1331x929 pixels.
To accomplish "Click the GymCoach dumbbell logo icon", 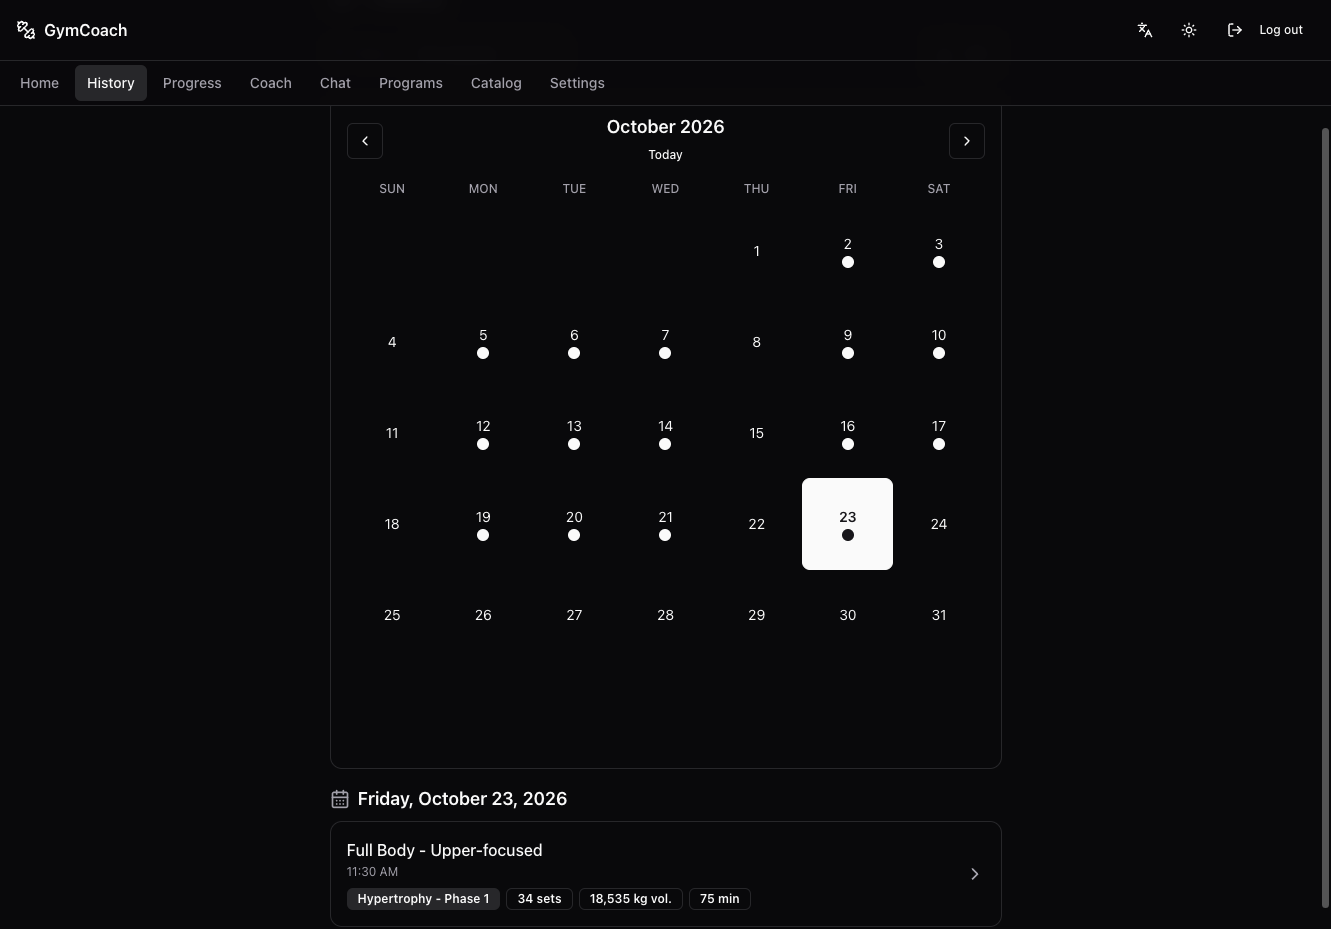I will point(26,30).
